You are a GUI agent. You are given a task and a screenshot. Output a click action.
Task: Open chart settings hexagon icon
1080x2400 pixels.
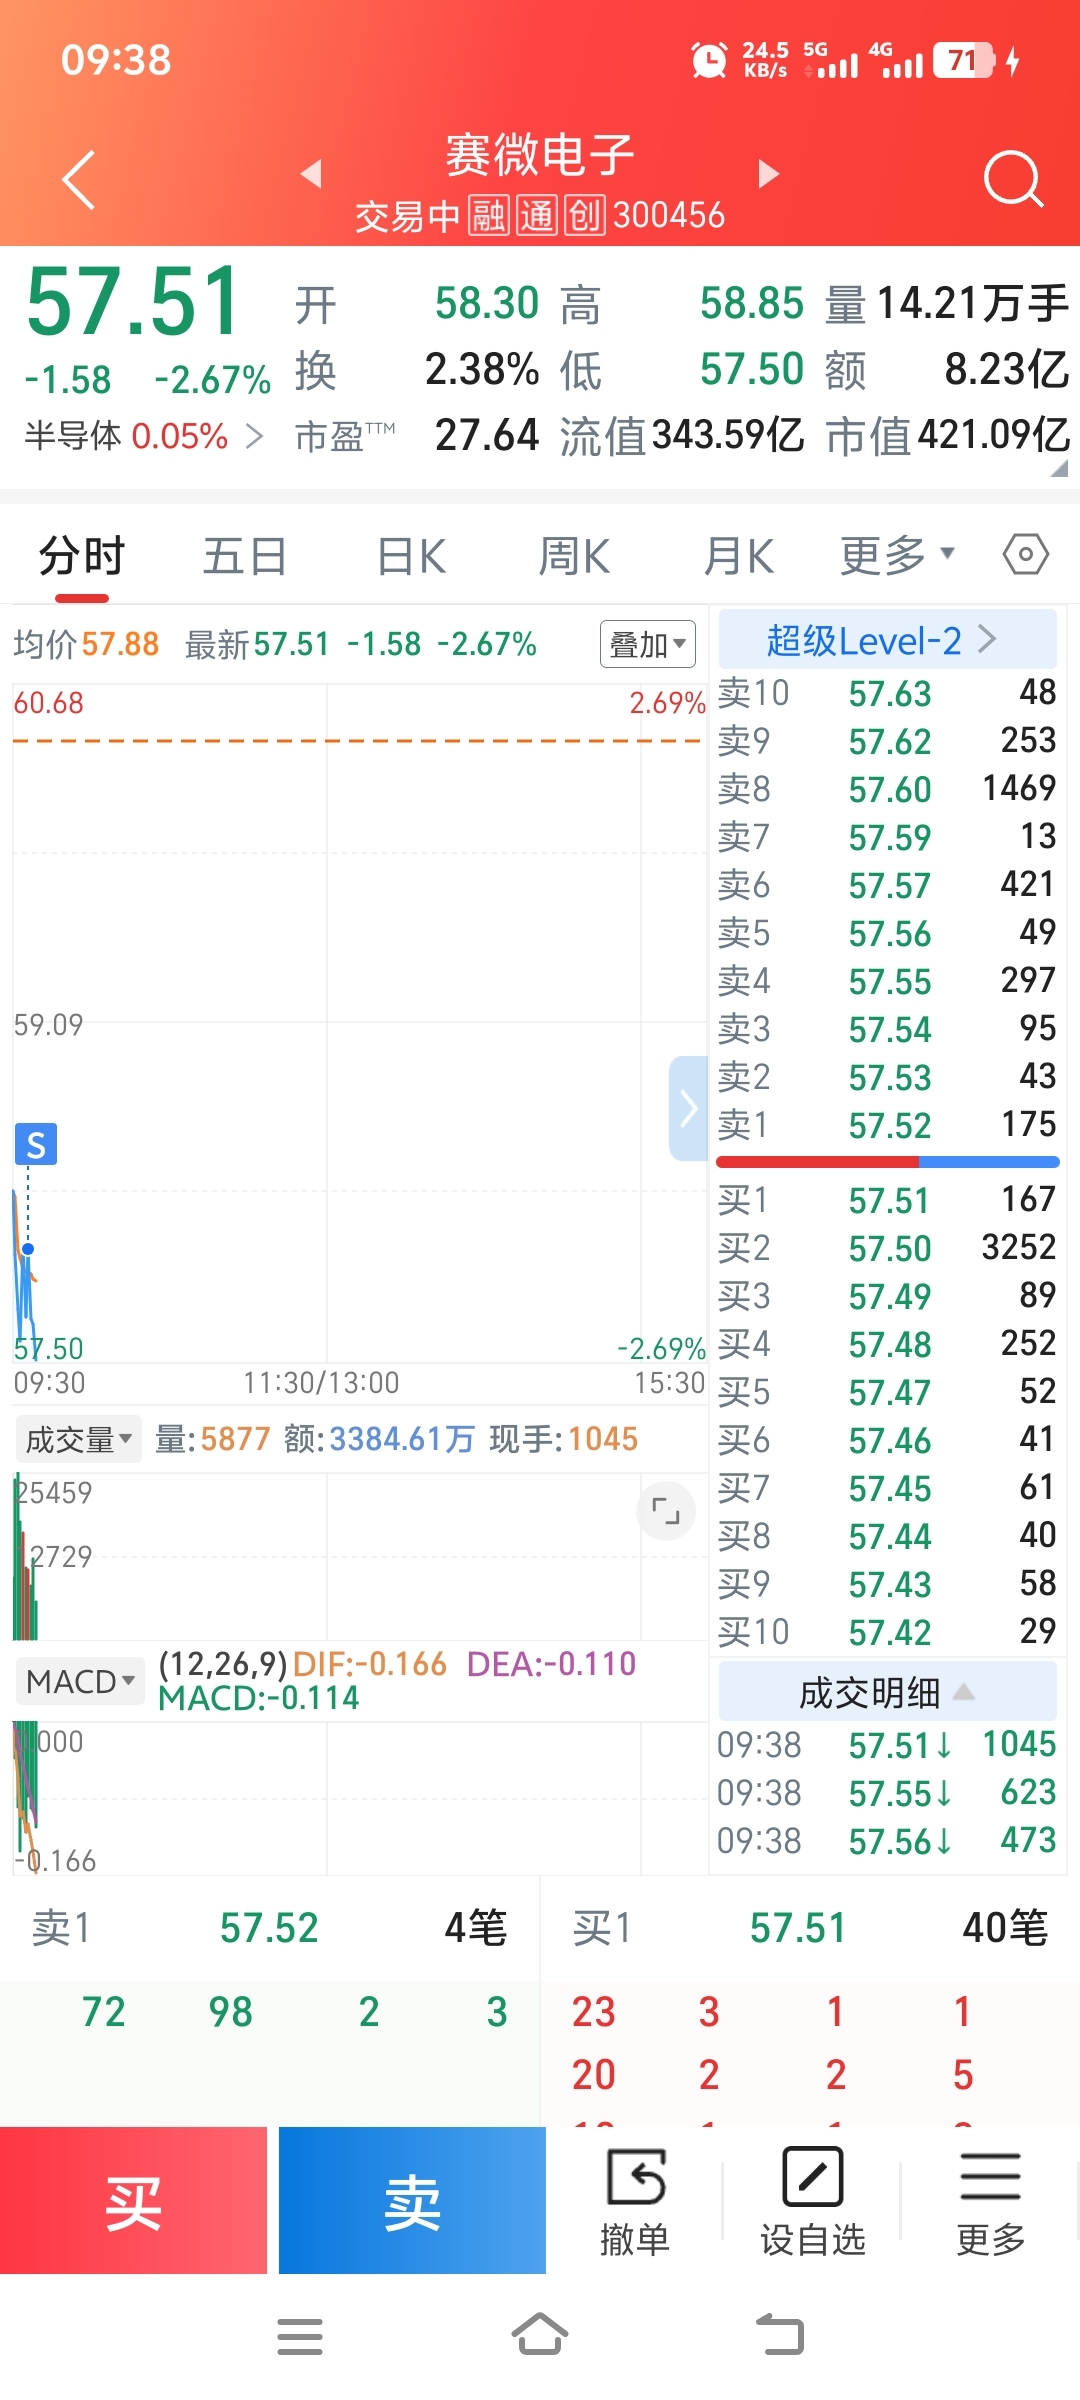point(1026,554)
